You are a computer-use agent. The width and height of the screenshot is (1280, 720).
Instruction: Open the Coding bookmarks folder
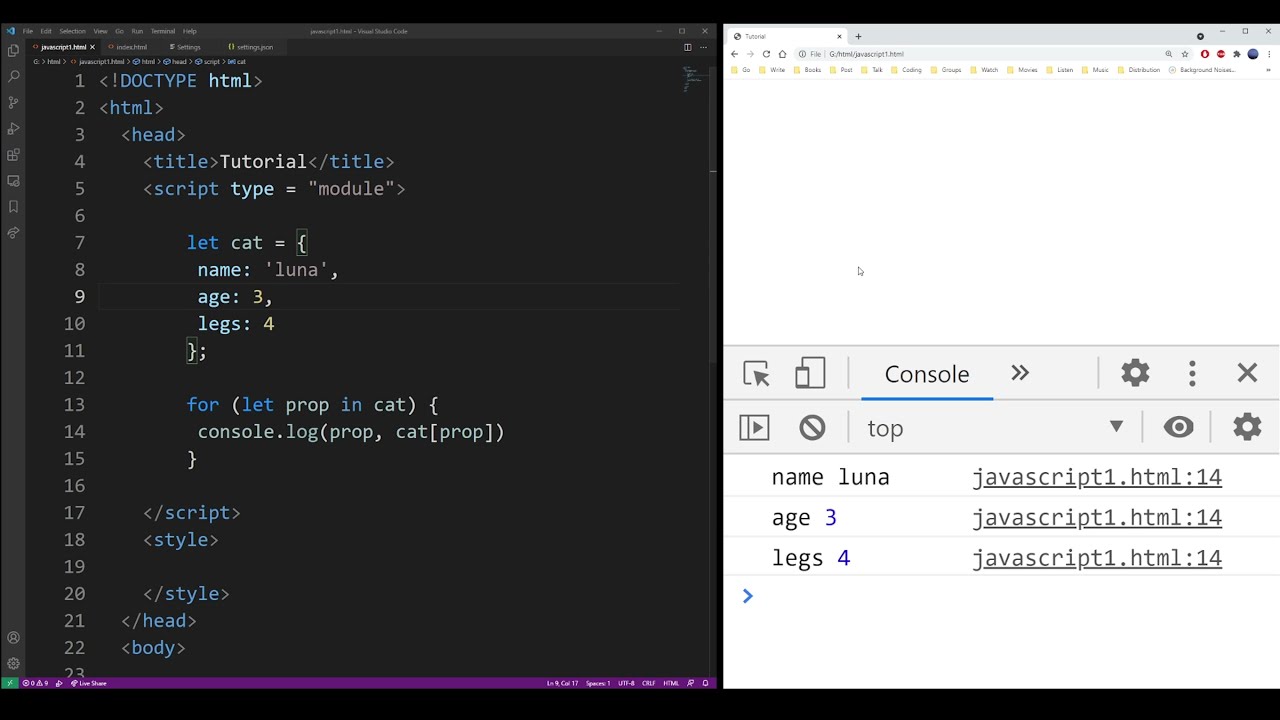point(906,70)
